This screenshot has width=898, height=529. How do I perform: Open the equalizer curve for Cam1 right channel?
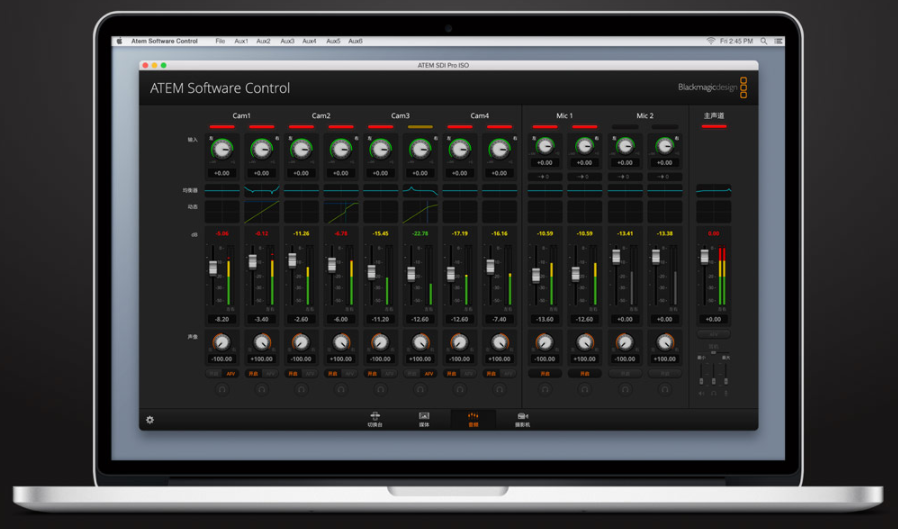pos(262,190)
